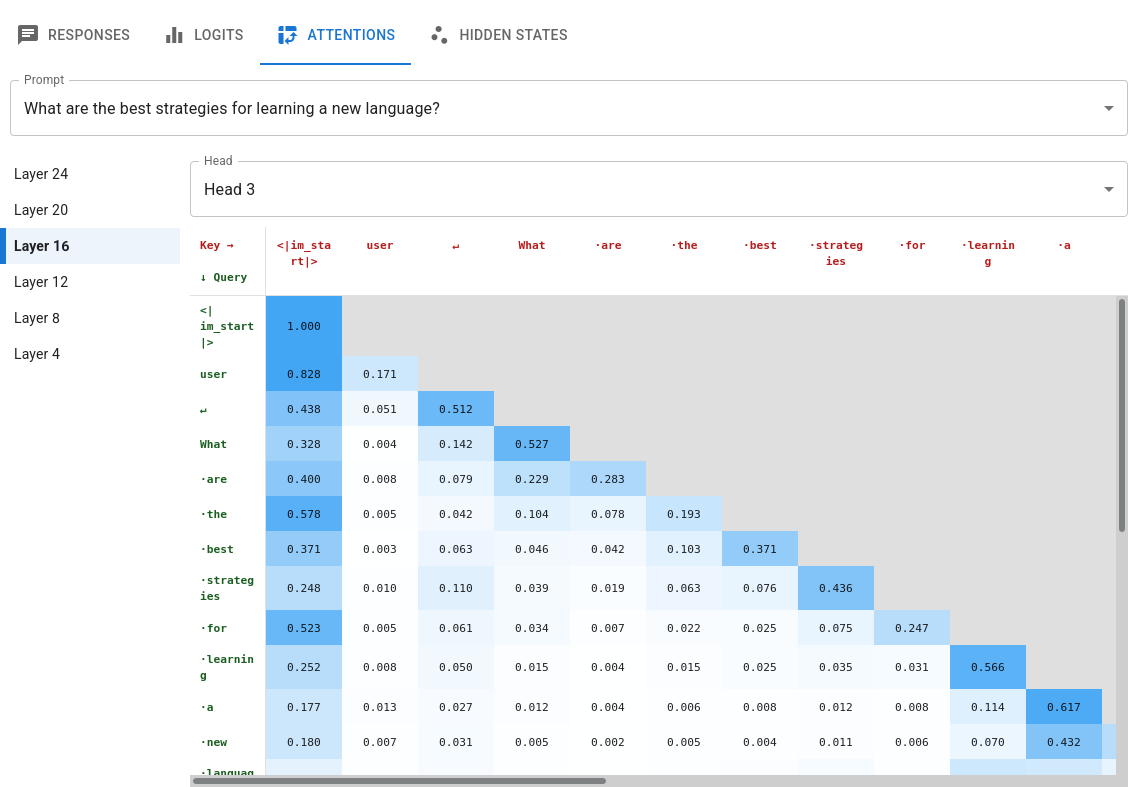Screen dimensions: 1138x787
Task: Click the 0.171 attention cell
Action: [x=380, y=374]
